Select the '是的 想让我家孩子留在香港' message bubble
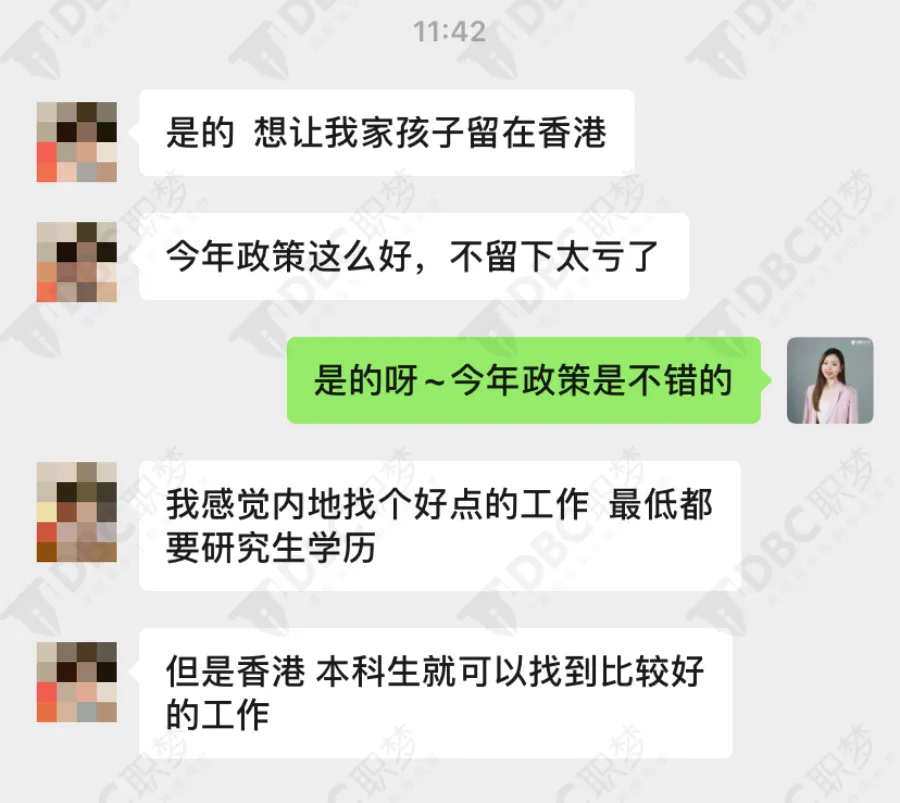Image resolution: width=900 pixels, height=803 pixels. [387, 133]
